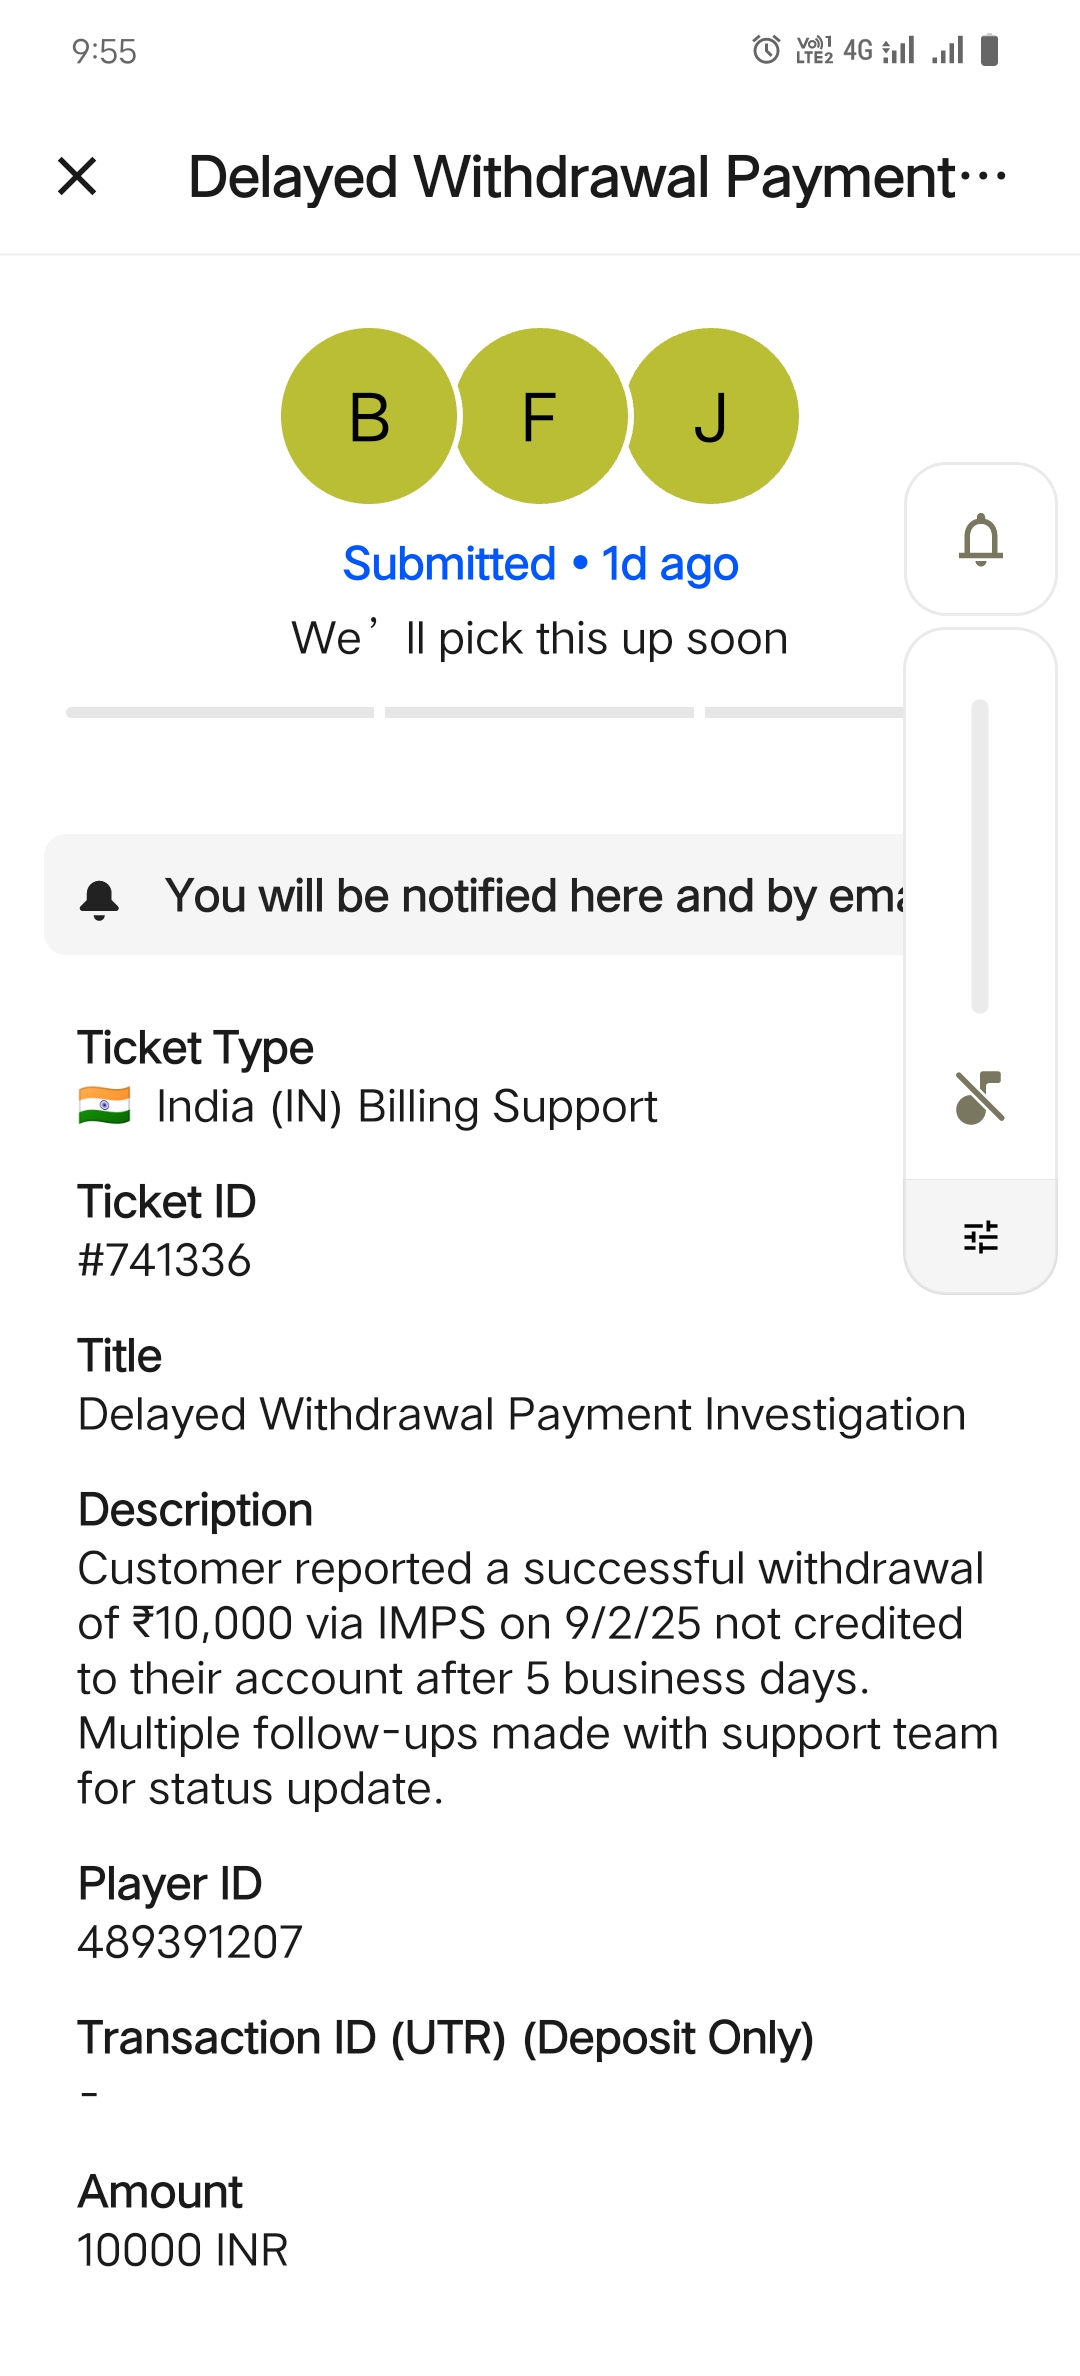
Task: Tap the B avatar circle
Action: [x=368, y=416]
